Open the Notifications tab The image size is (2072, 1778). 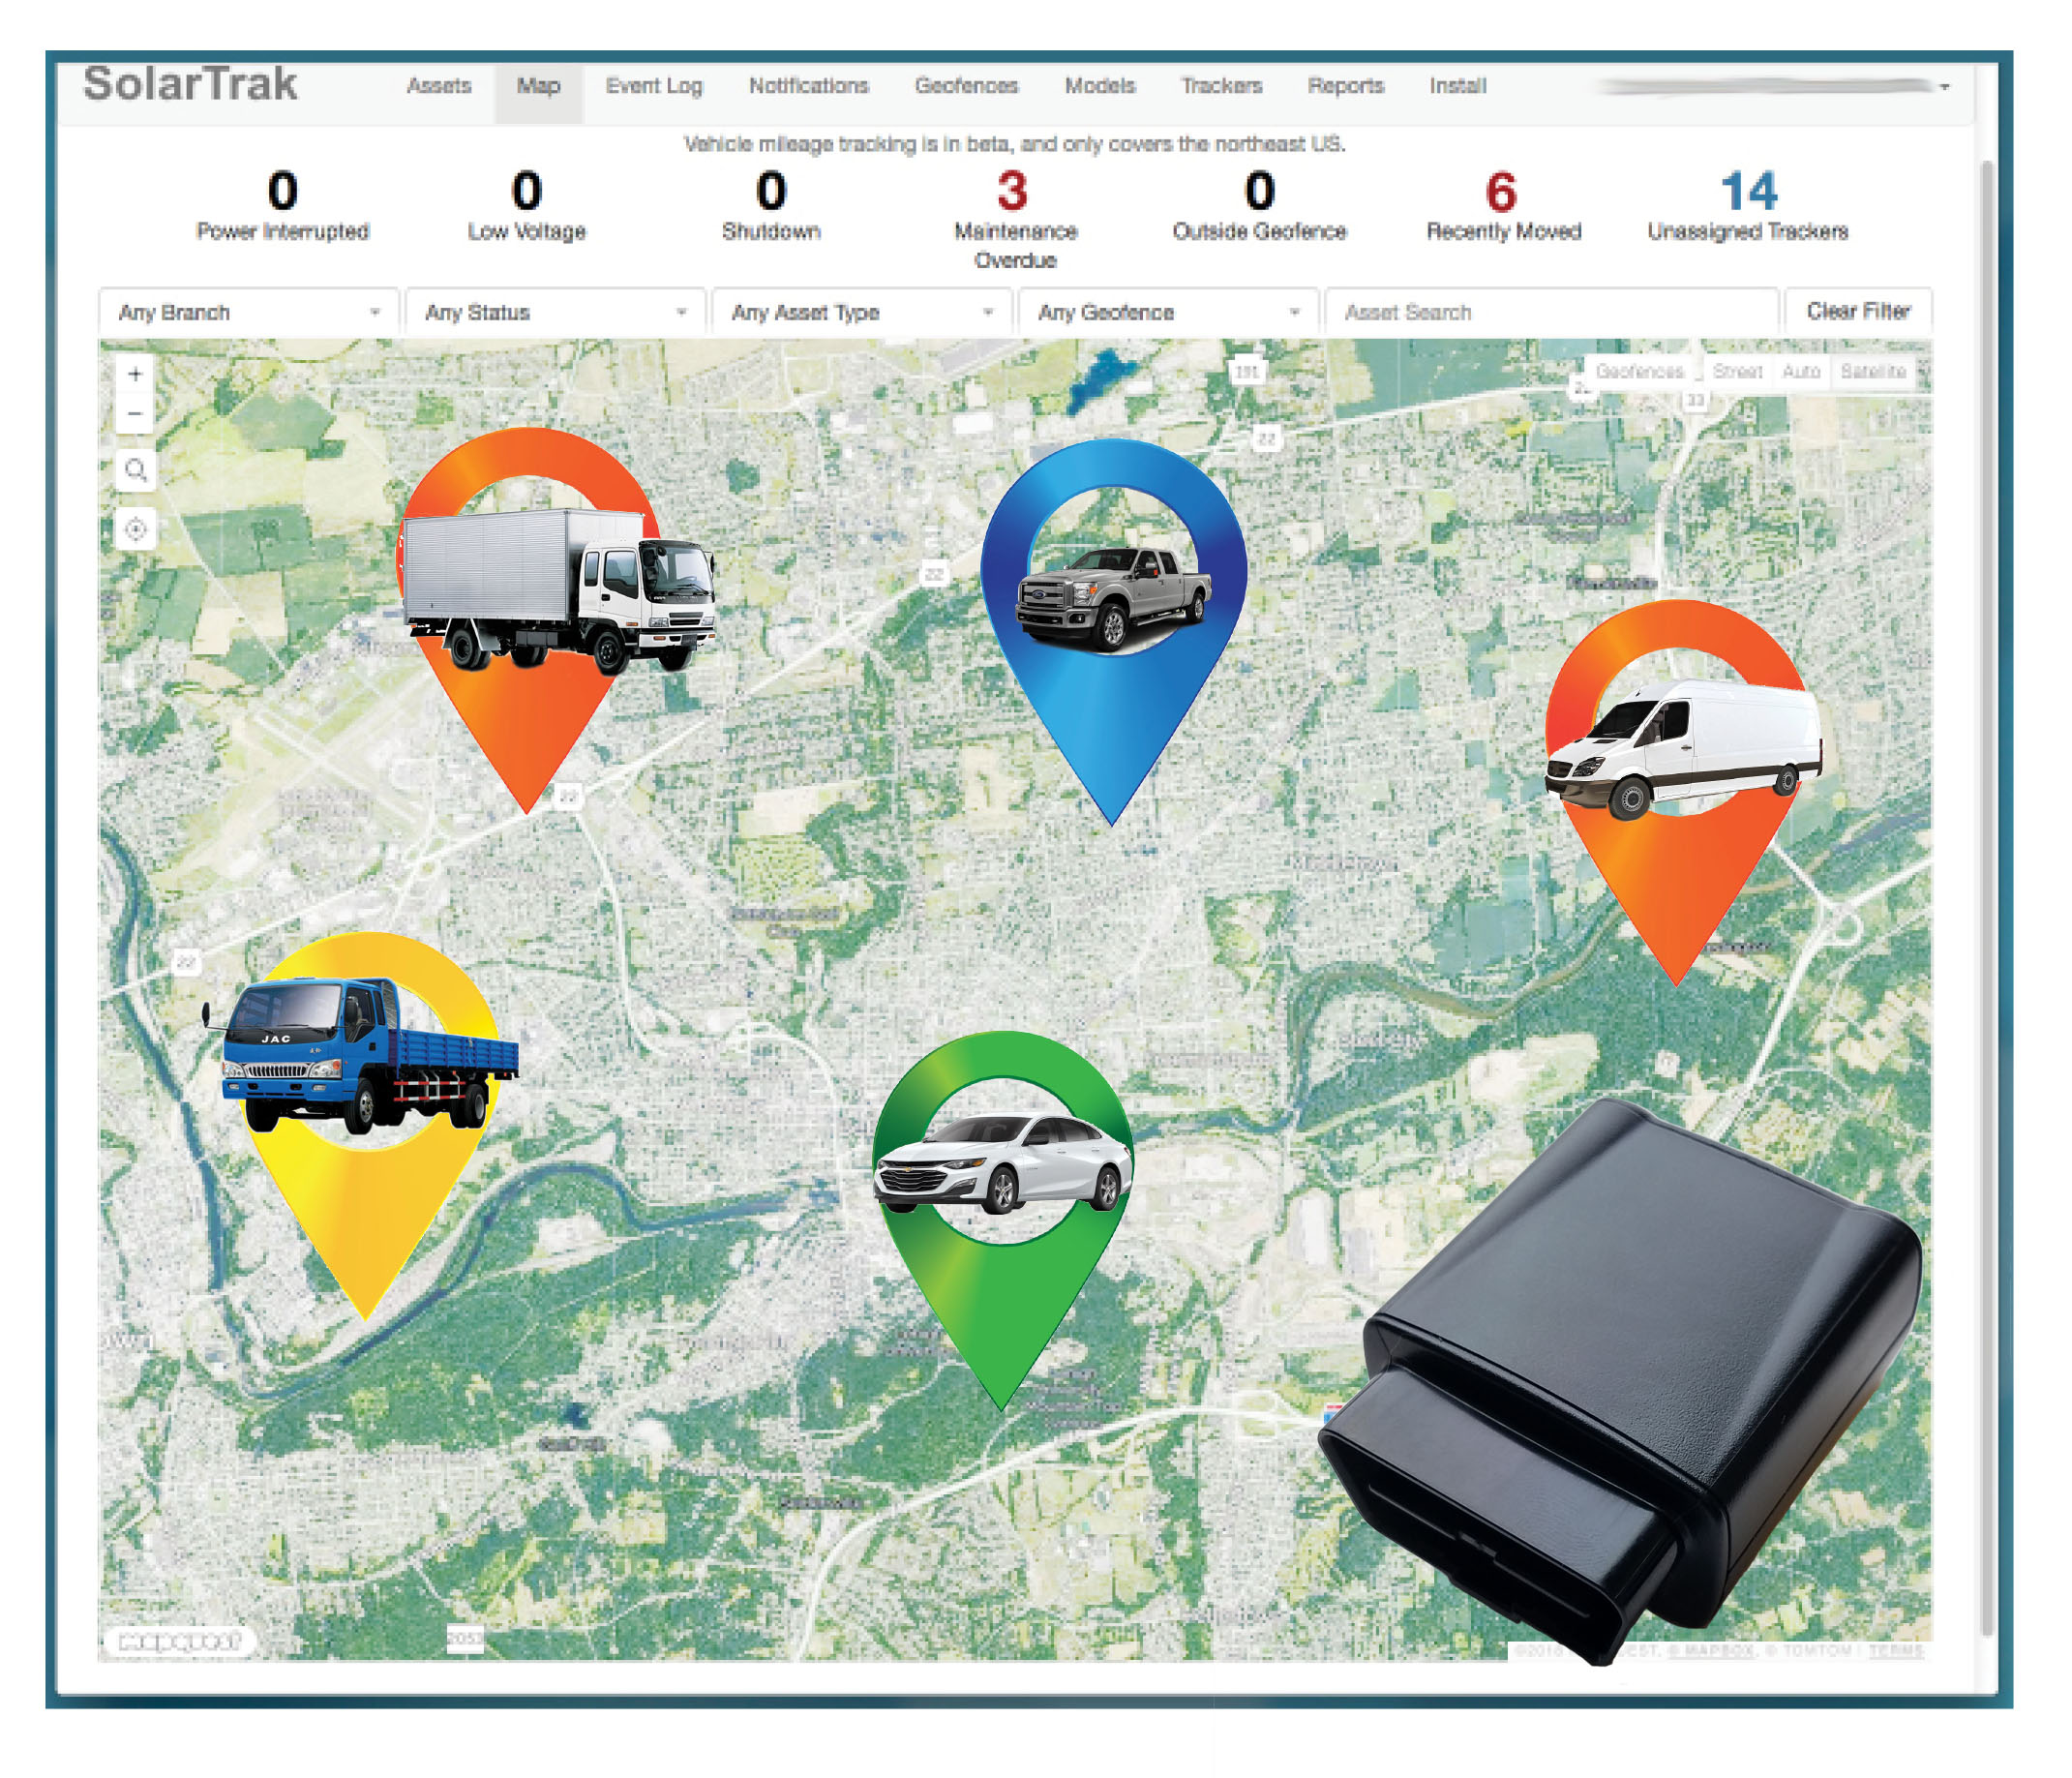pyautogui.click(x=808, y=86)
